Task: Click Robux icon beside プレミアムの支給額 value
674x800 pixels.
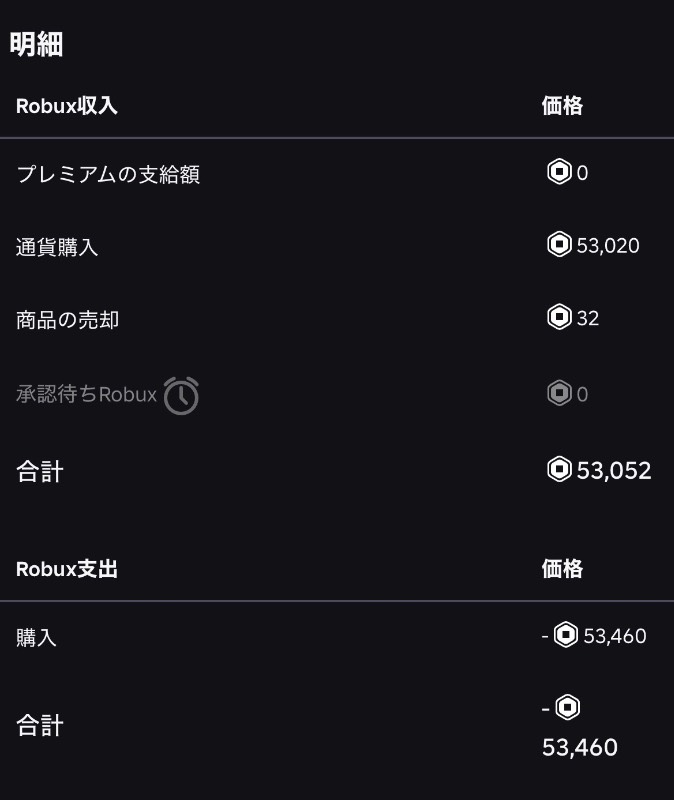Action: pyautogui.click(x=559, y=172)
